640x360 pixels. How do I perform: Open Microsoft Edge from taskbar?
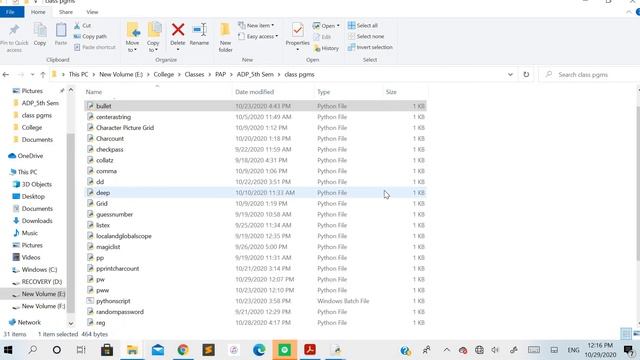[x=259, y=350]
